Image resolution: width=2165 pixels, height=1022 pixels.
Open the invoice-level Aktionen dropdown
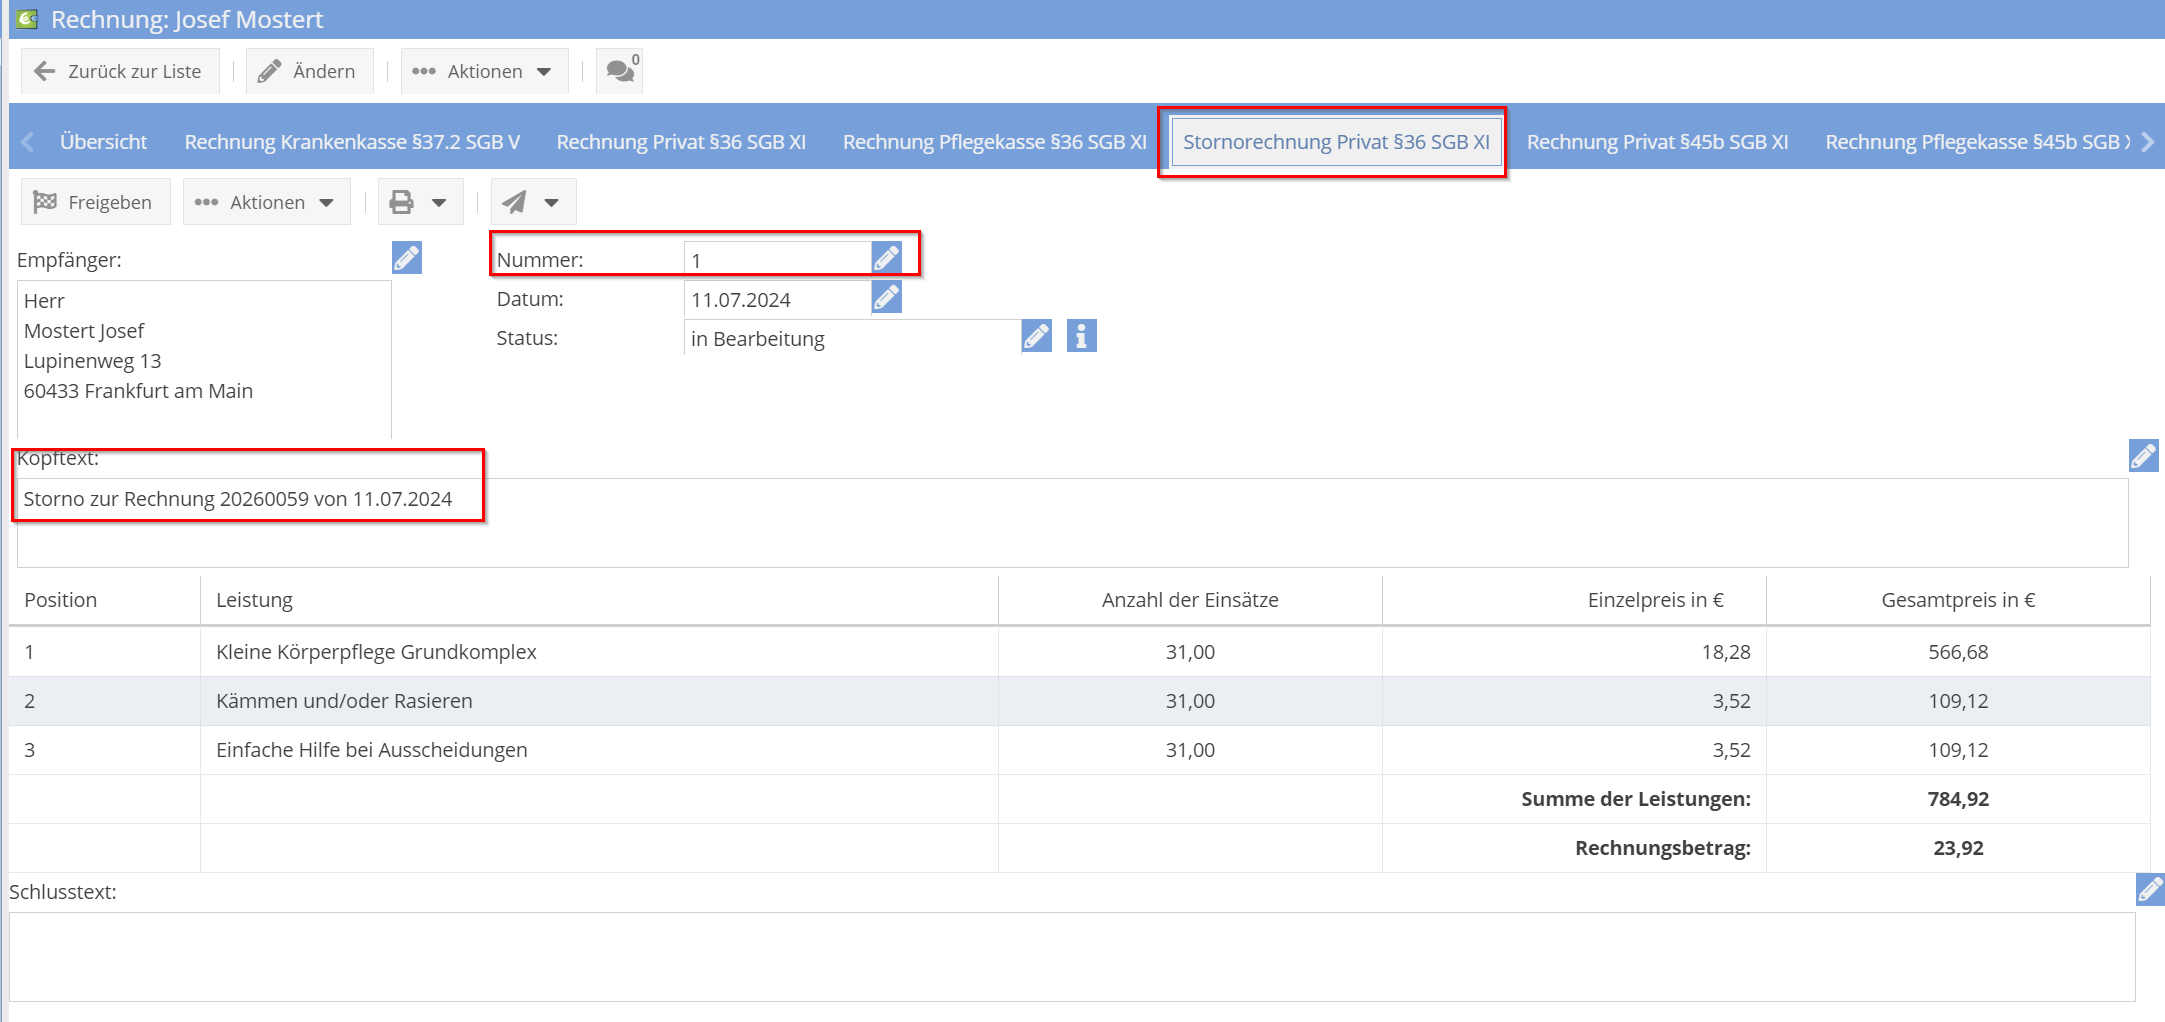tap(267, 203)
